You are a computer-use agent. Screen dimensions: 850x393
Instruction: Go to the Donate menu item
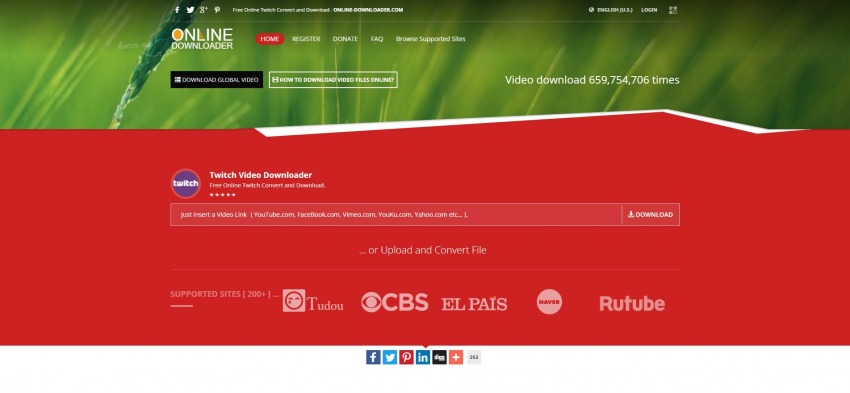[x=345, y=39]
